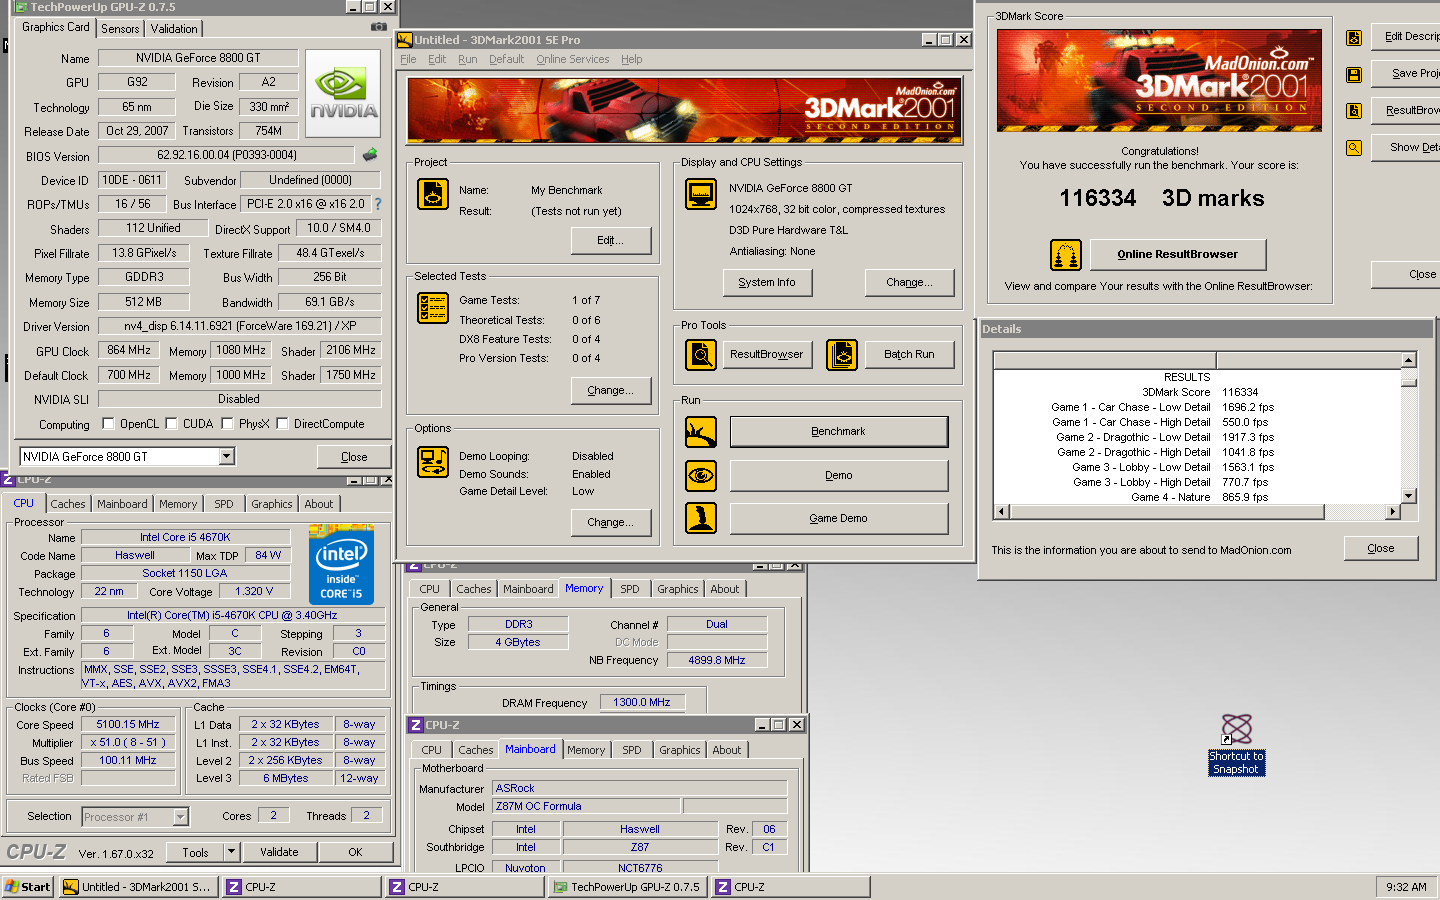Enable the PhysX checkbox
Viewport: 1440px width, 900px height.
pos(227,423)
